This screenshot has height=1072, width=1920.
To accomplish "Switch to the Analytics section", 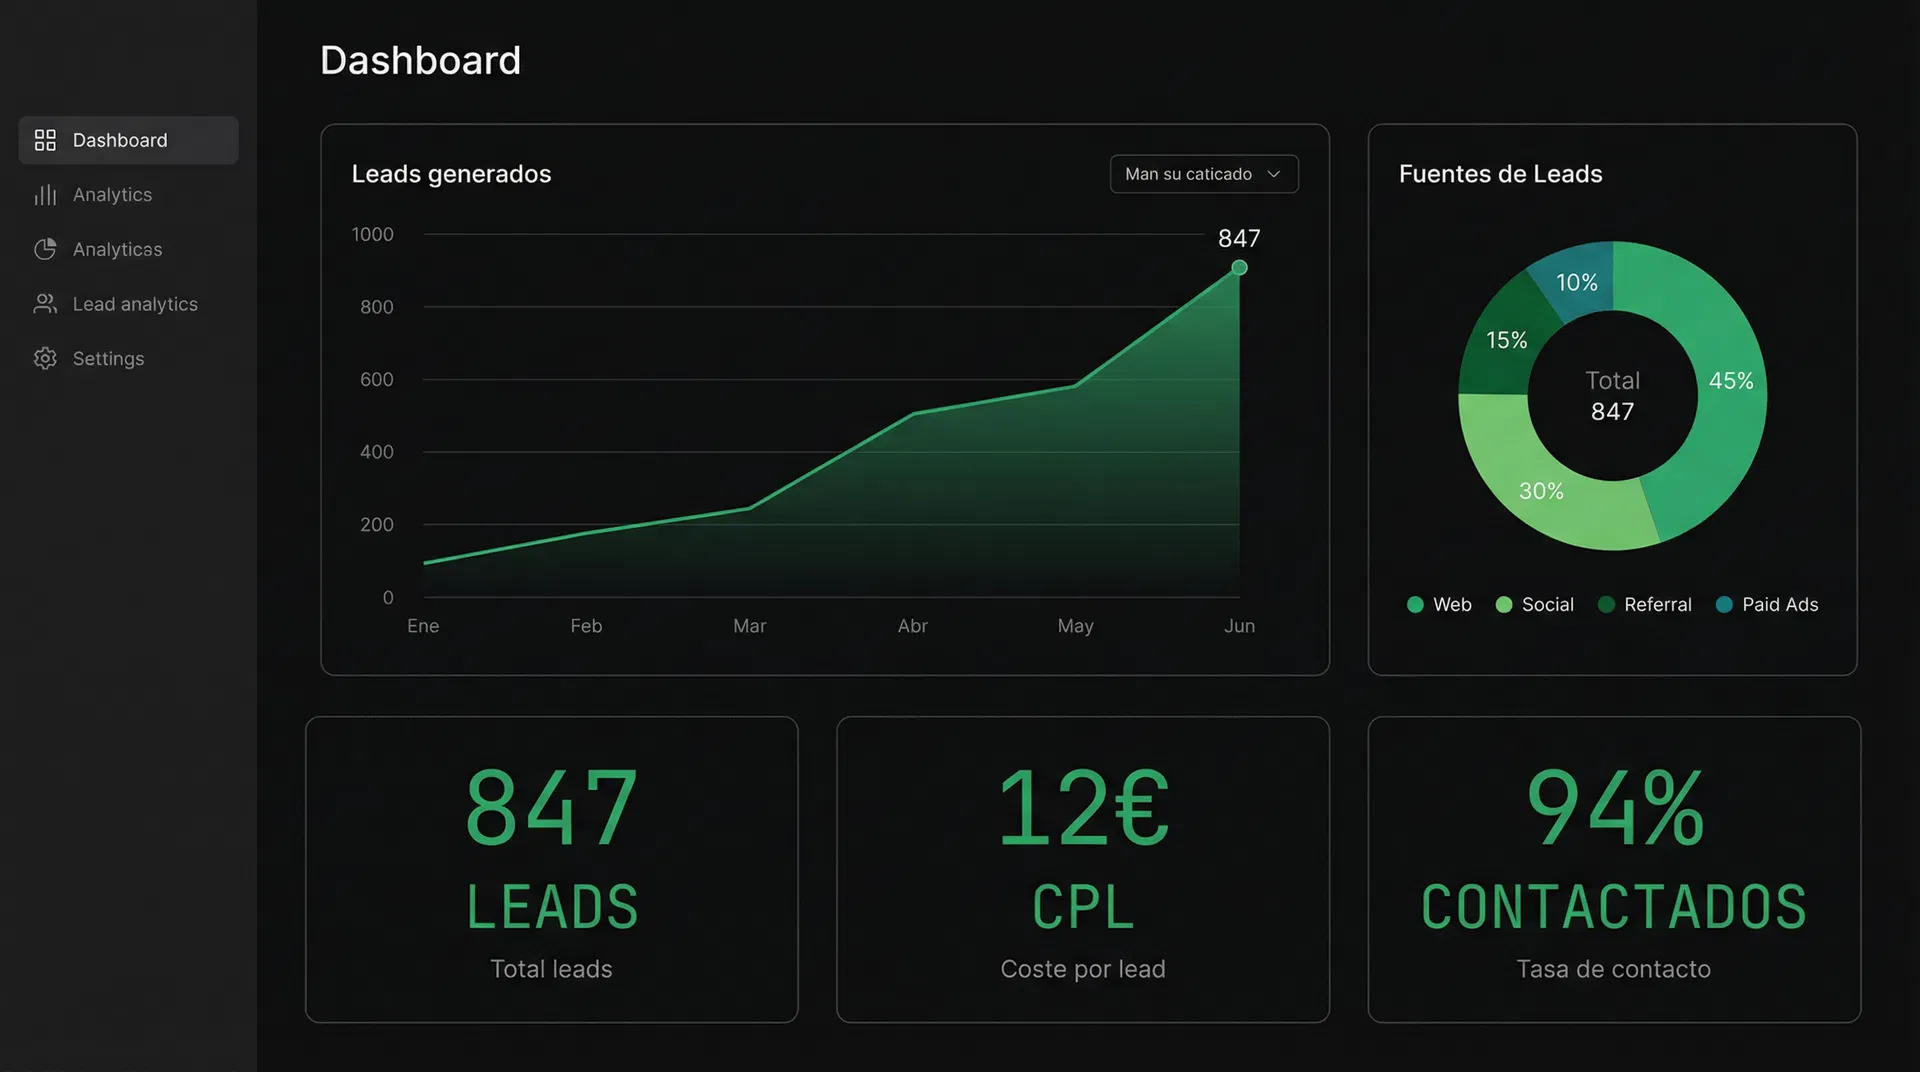I will [112, 195].
